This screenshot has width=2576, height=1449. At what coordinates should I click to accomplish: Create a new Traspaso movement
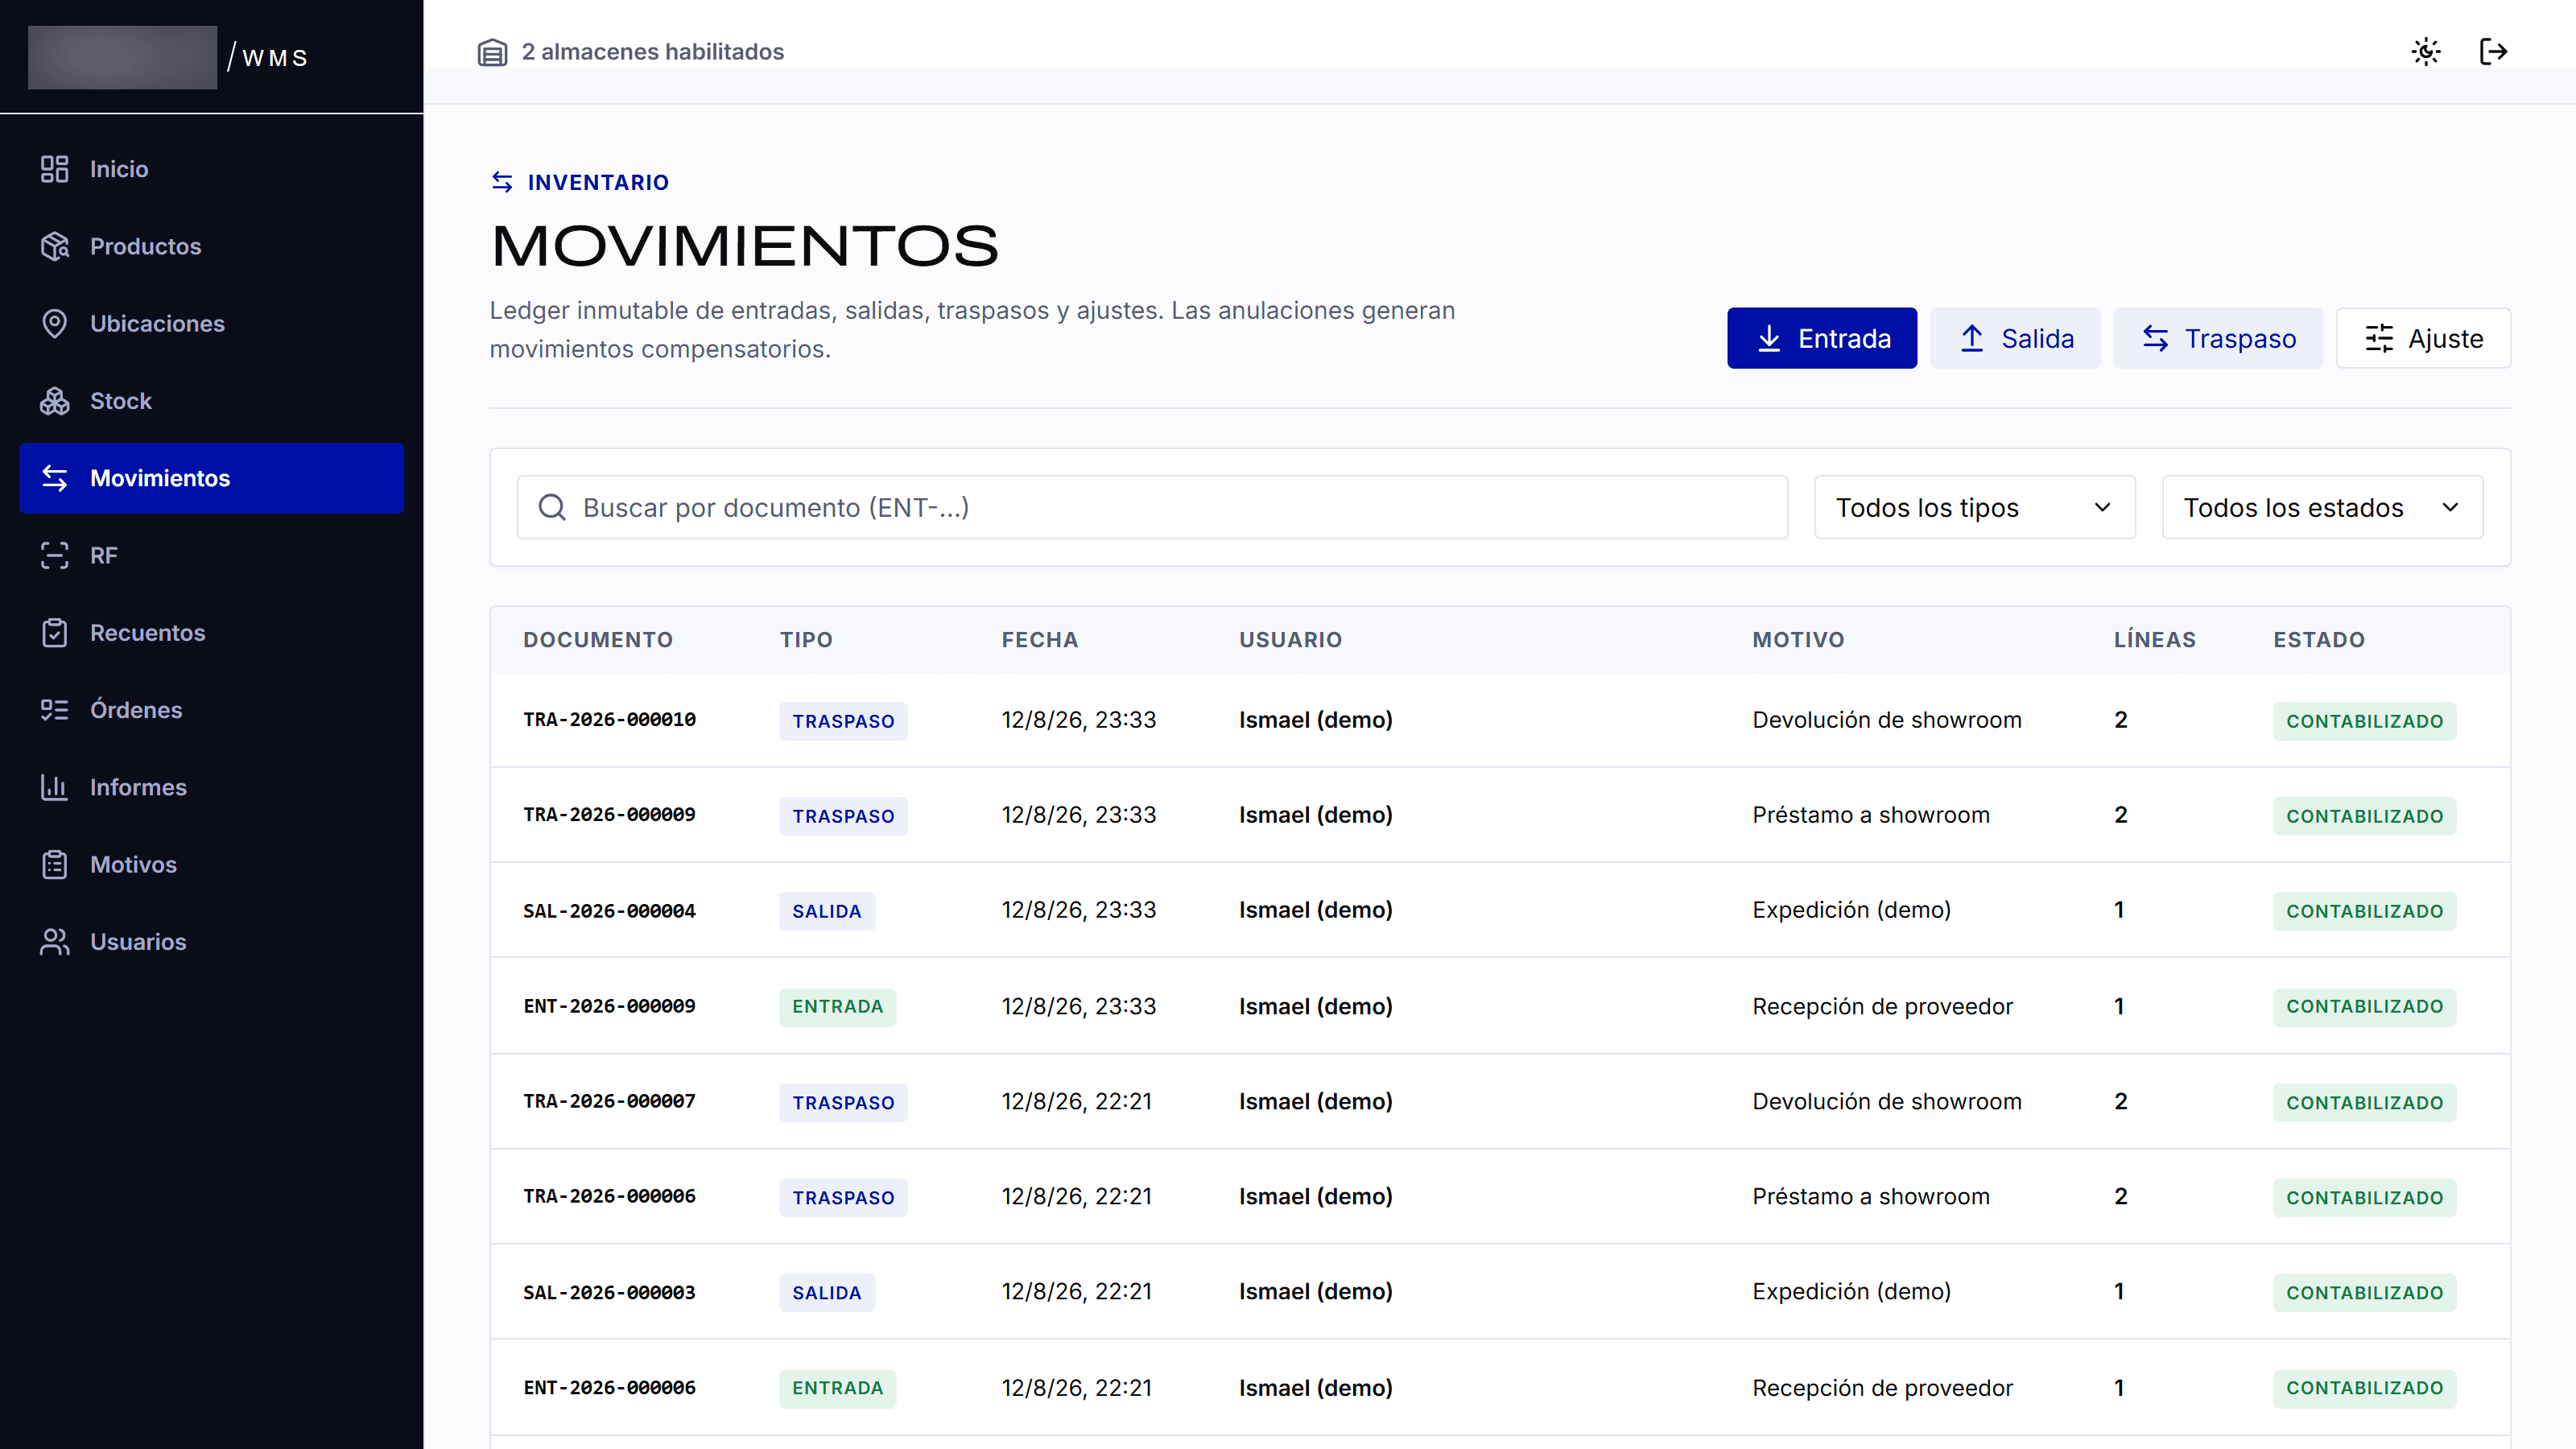pyautogui.click(x=2218, y=338)
